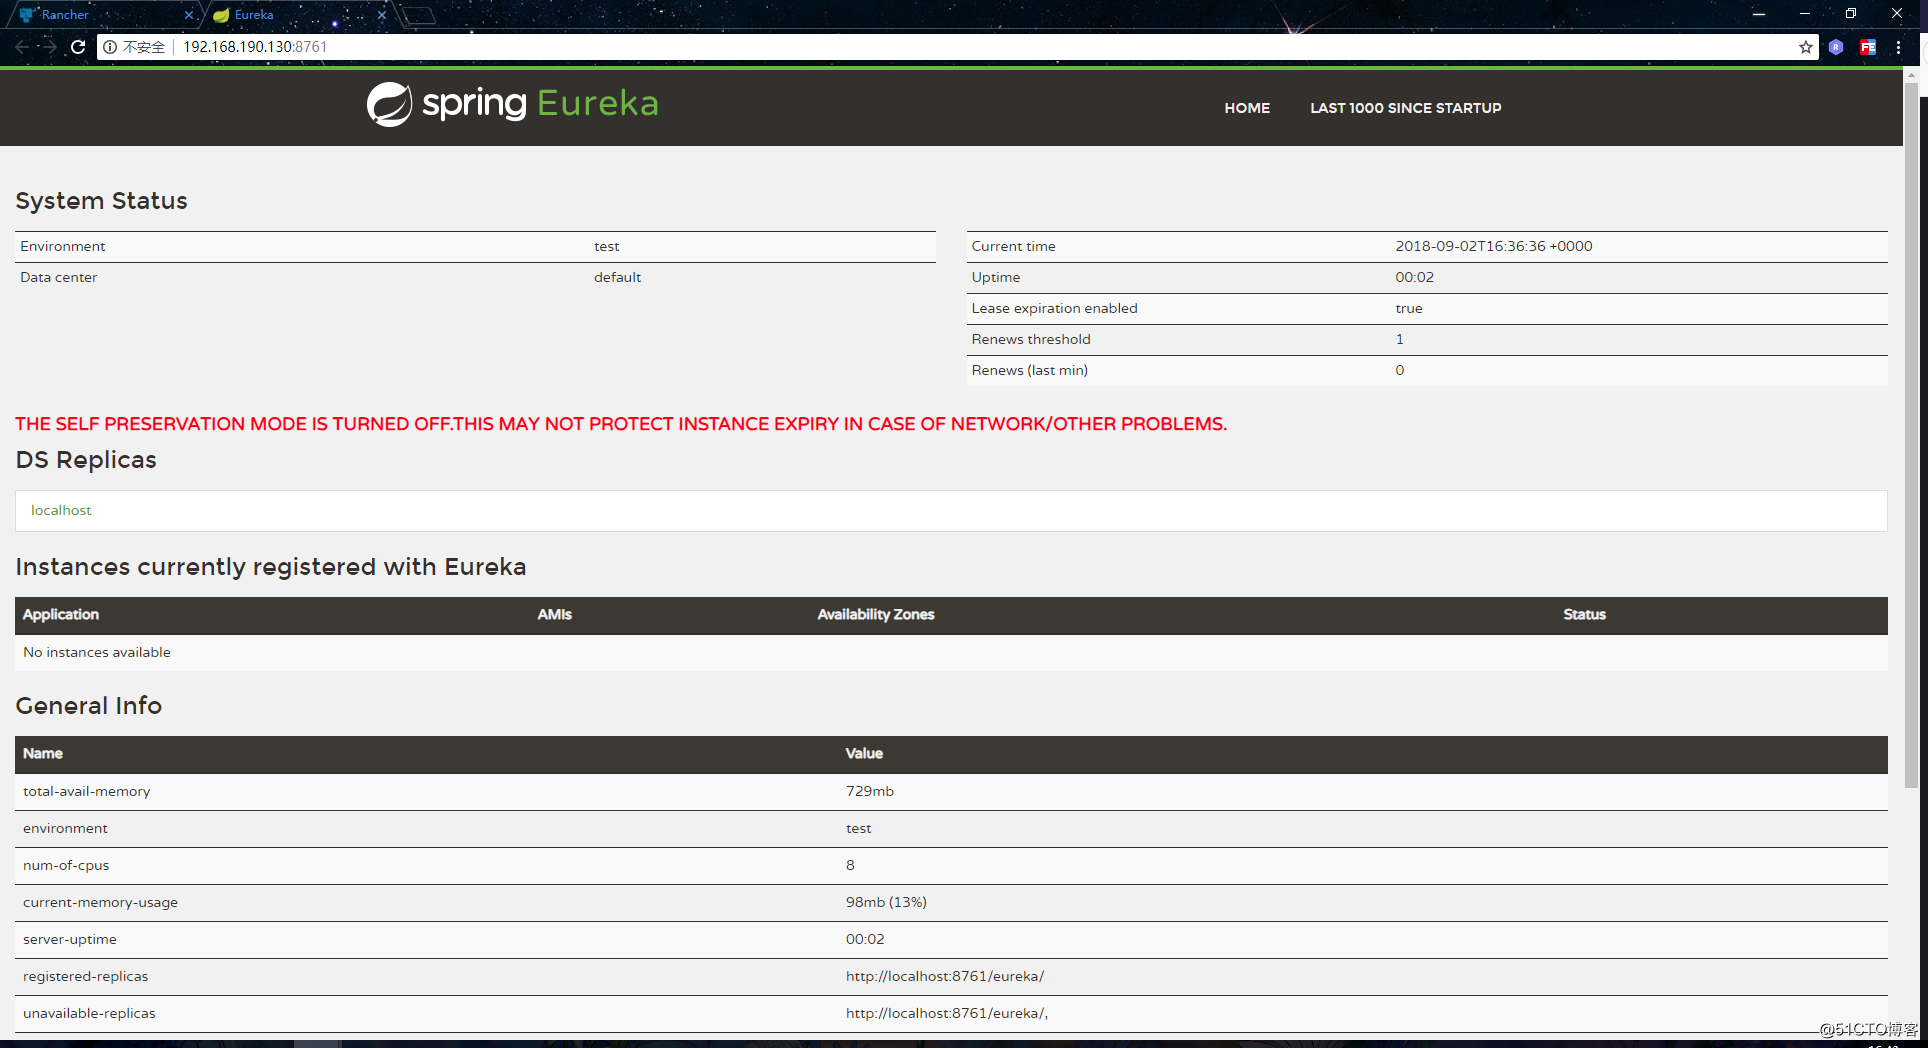Open LAST 1000 SINCE STARTUP page

pyautogui.click(x=1406, y=108)
